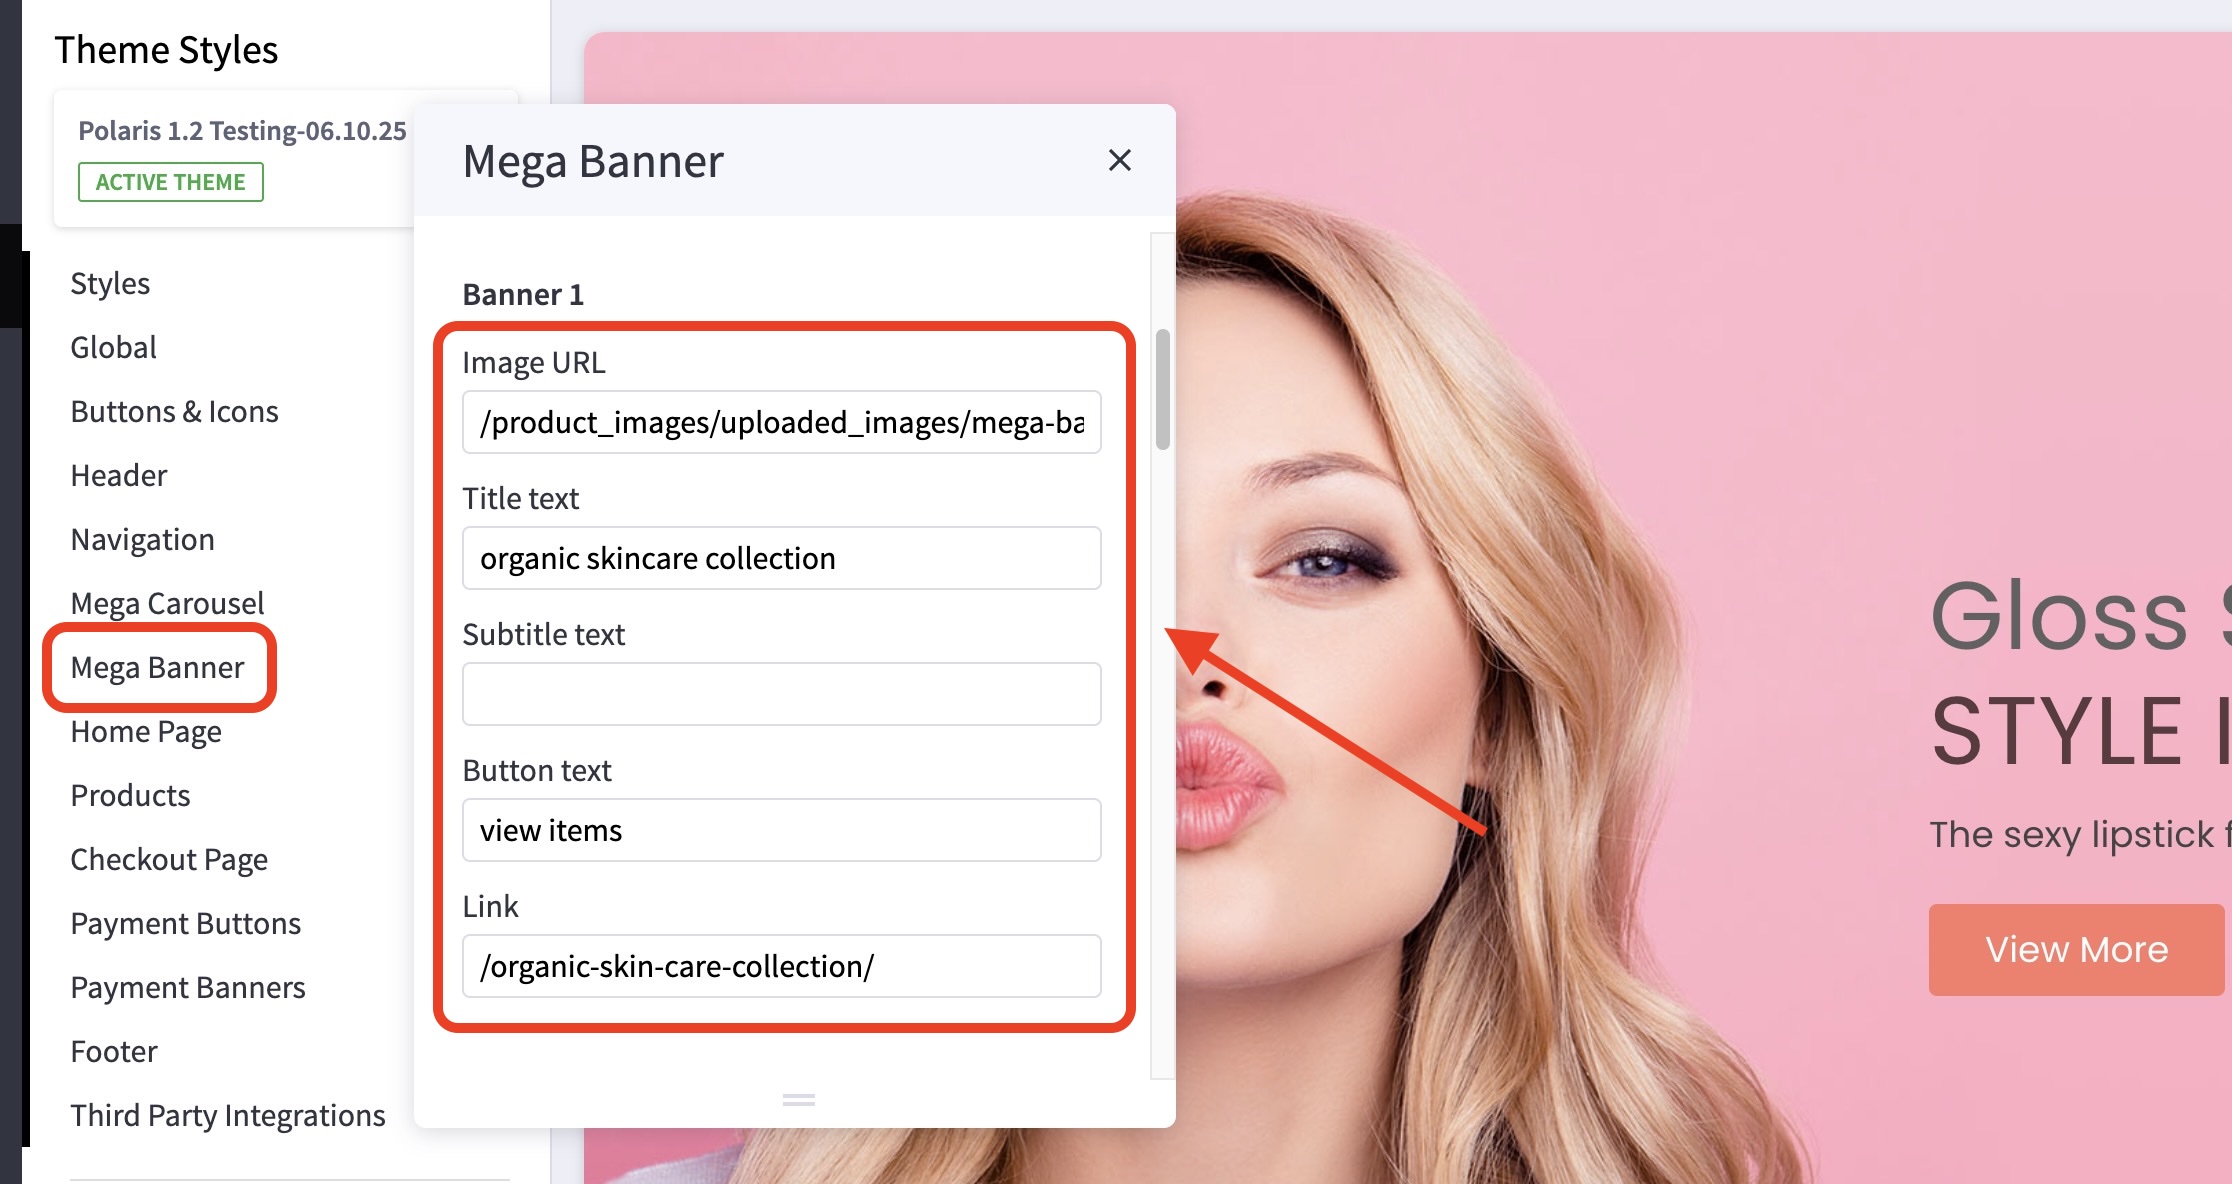Close the Mega Banner panel
2232x1184 pixels.
pyautogui.click(x=1119, y=160)
